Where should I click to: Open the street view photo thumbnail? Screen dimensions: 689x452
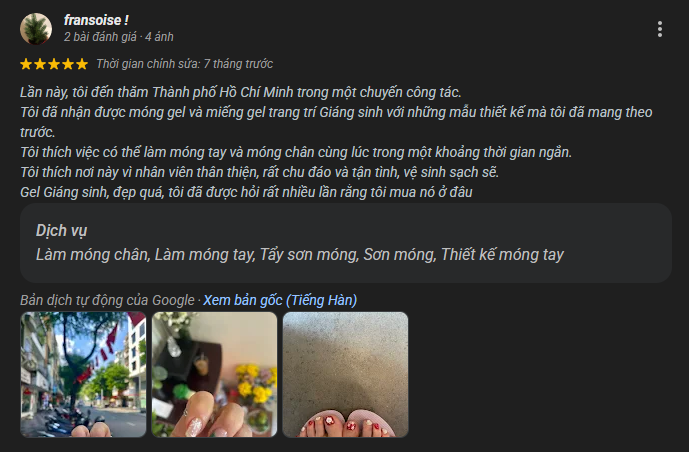pyautogui.click(x=83, y=374)
